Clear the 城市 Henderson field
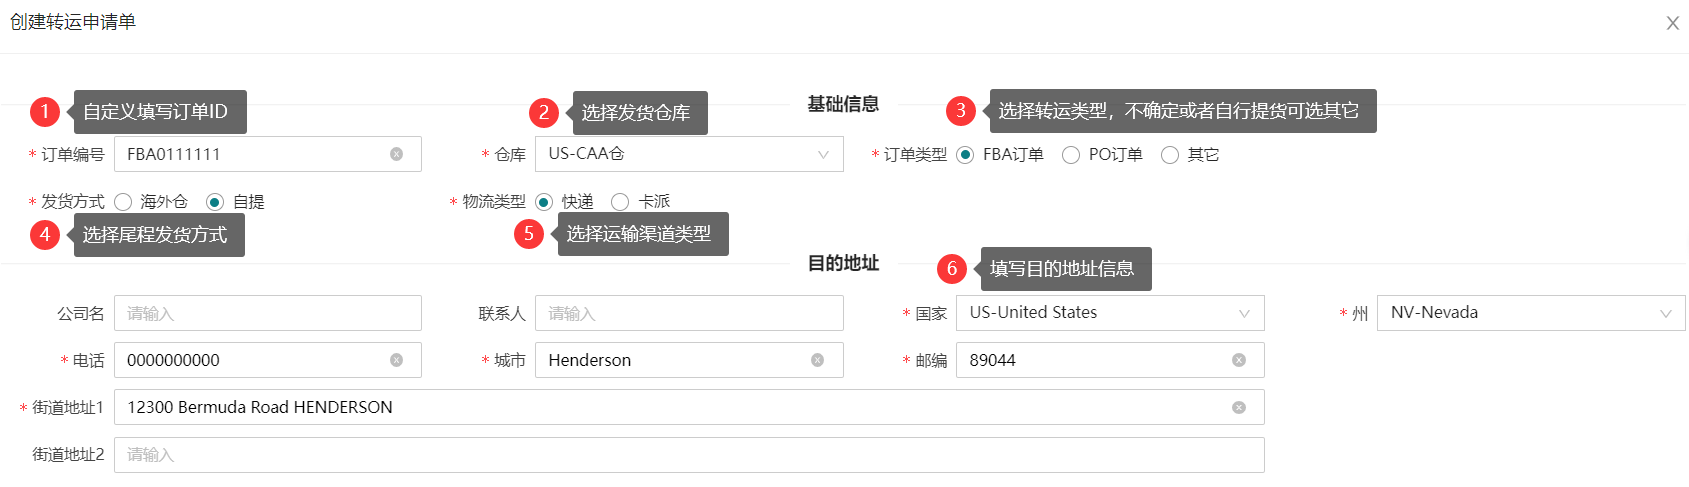 (817, 360)
